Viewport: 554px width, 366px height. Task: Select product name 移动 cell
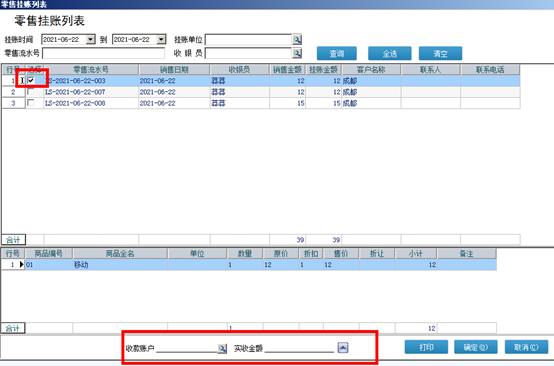[x=120, y=265]
